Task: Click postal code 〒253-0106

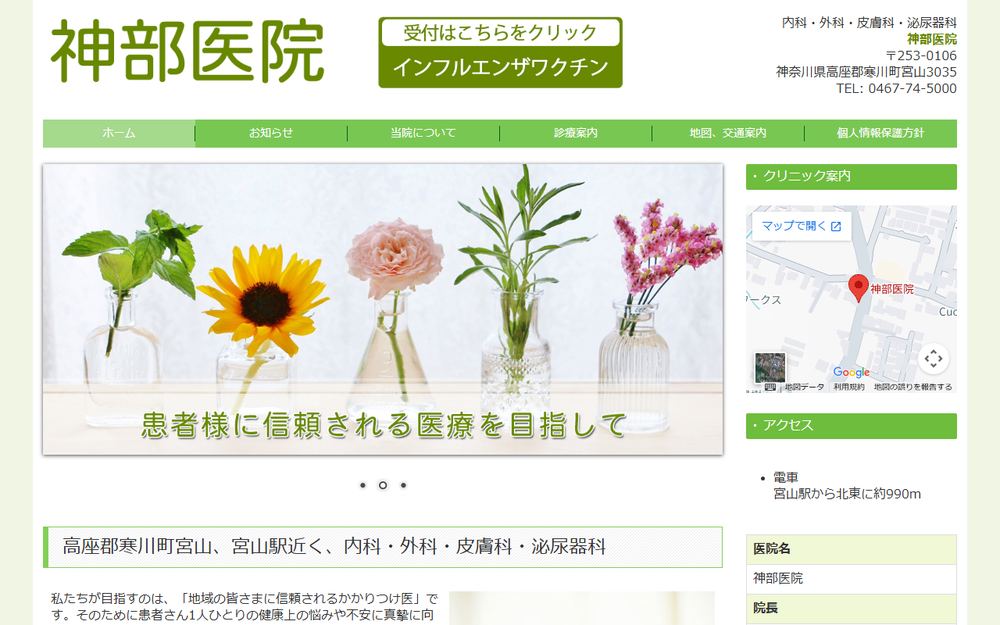Action: [x=922, y=55]
